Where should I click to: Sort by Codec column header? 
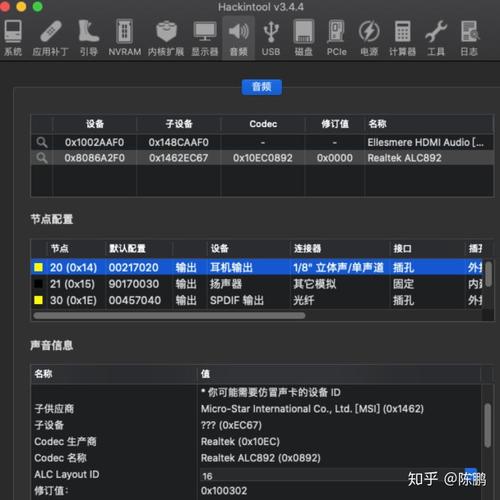pyautogui.click(x=263, y=124)
